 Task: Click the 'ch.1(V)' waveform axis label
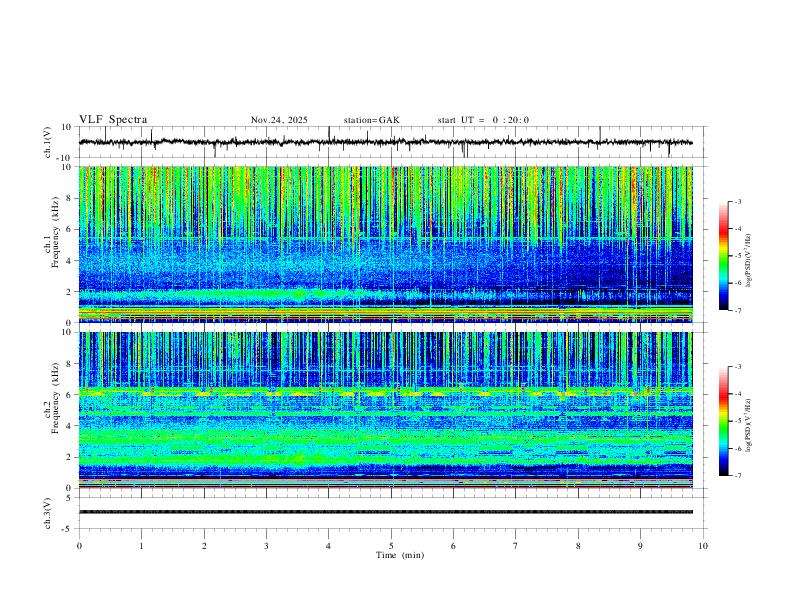click(x=49, y=142)
